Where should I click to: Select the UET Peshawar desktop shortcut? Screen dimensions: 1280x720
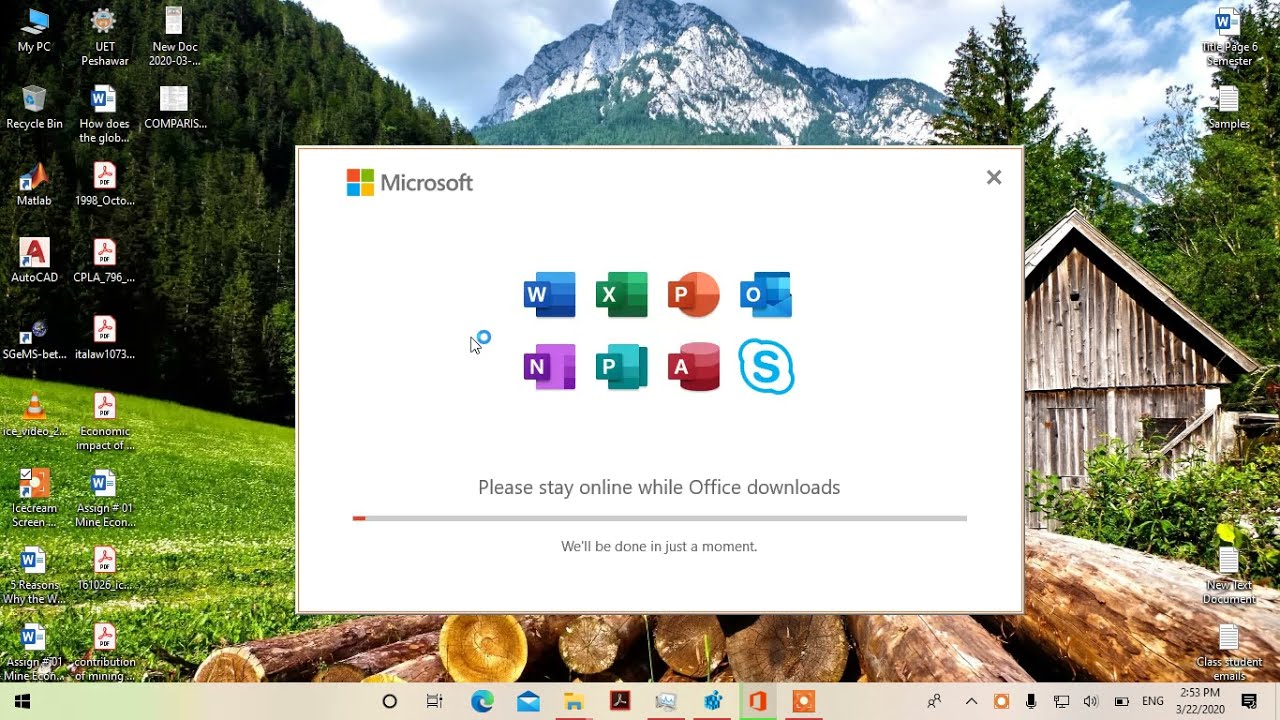(104, 38)
